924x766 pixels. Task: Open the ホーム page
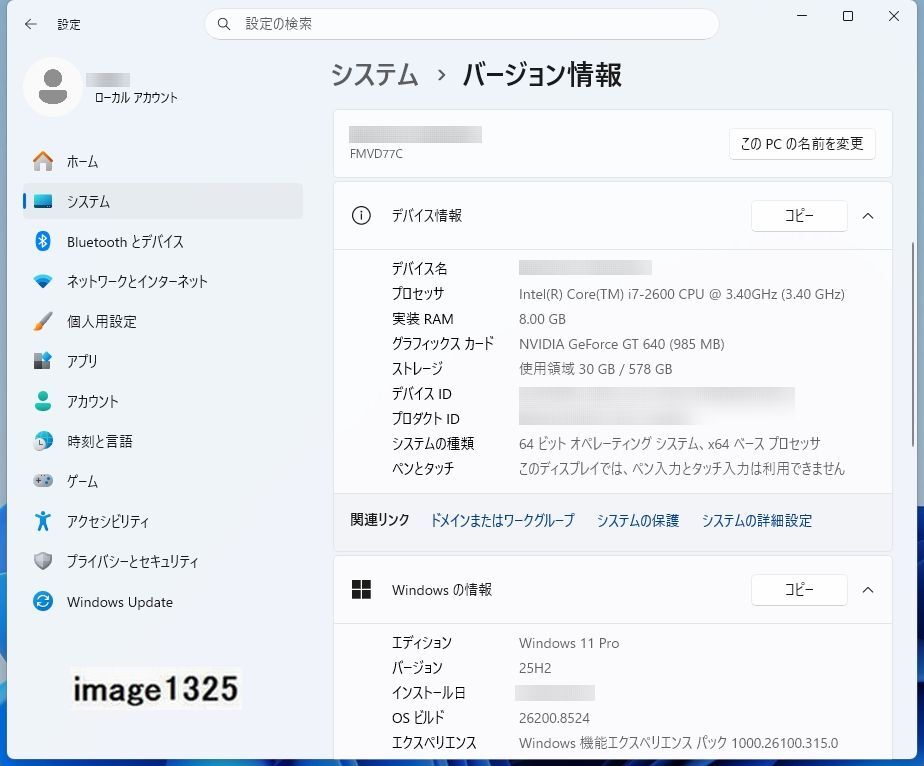click(163, 161)
